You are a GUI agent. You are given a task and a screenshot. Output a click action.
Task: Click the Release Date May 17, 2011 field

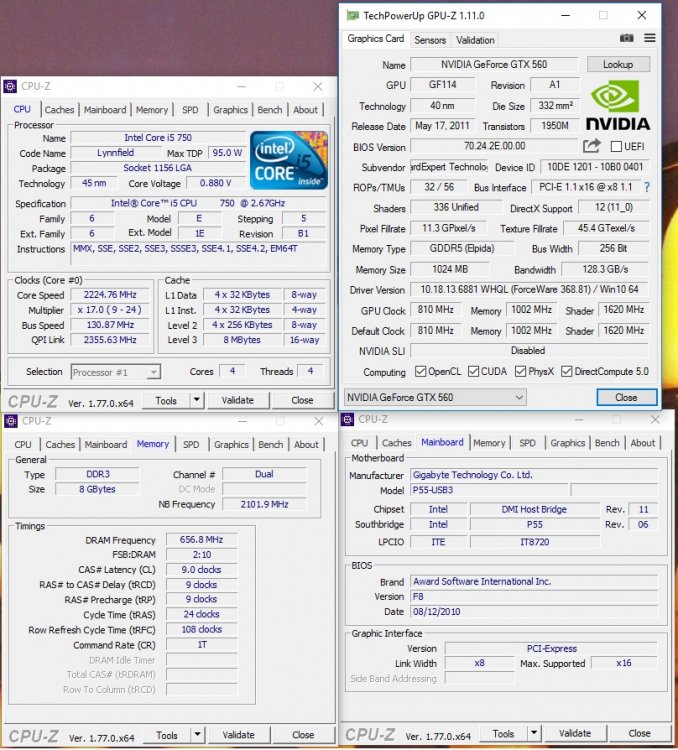(x=442, y=126)
